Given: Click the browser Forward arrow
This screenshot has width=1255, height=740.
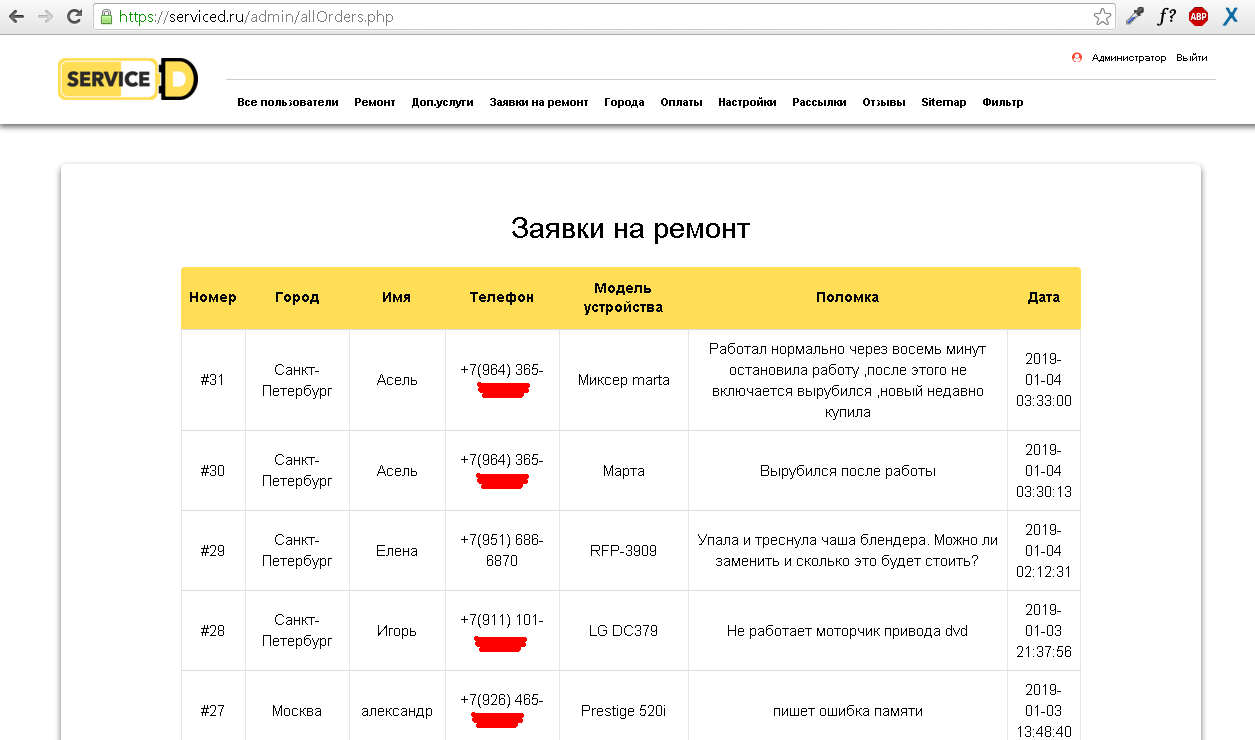Looking at the screenshot, I should click(45, 16).
